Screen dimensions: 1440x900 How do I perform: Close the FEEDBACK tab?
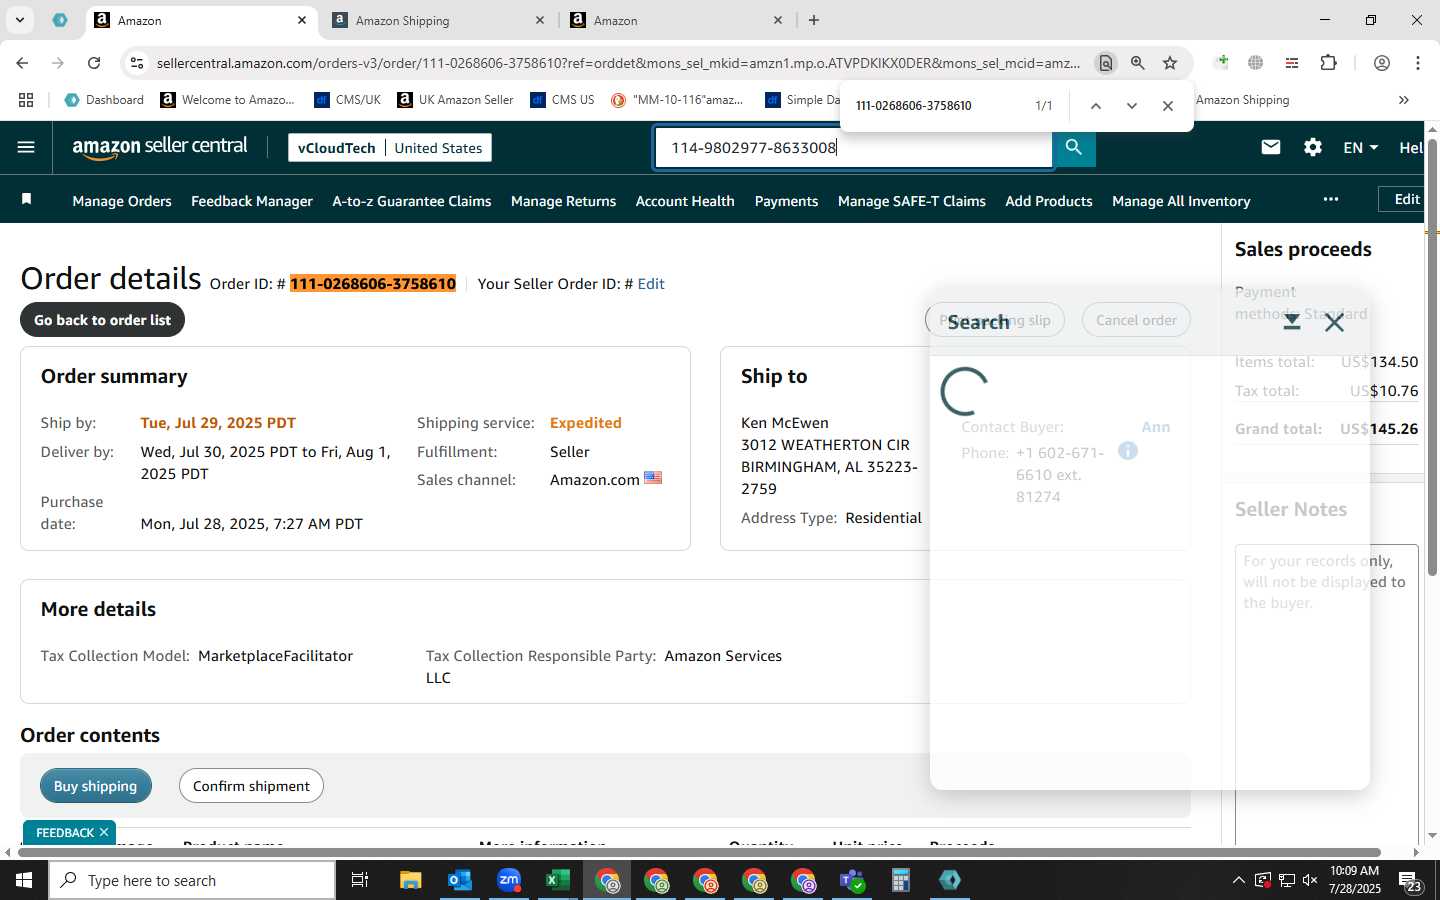pos(104,832)
